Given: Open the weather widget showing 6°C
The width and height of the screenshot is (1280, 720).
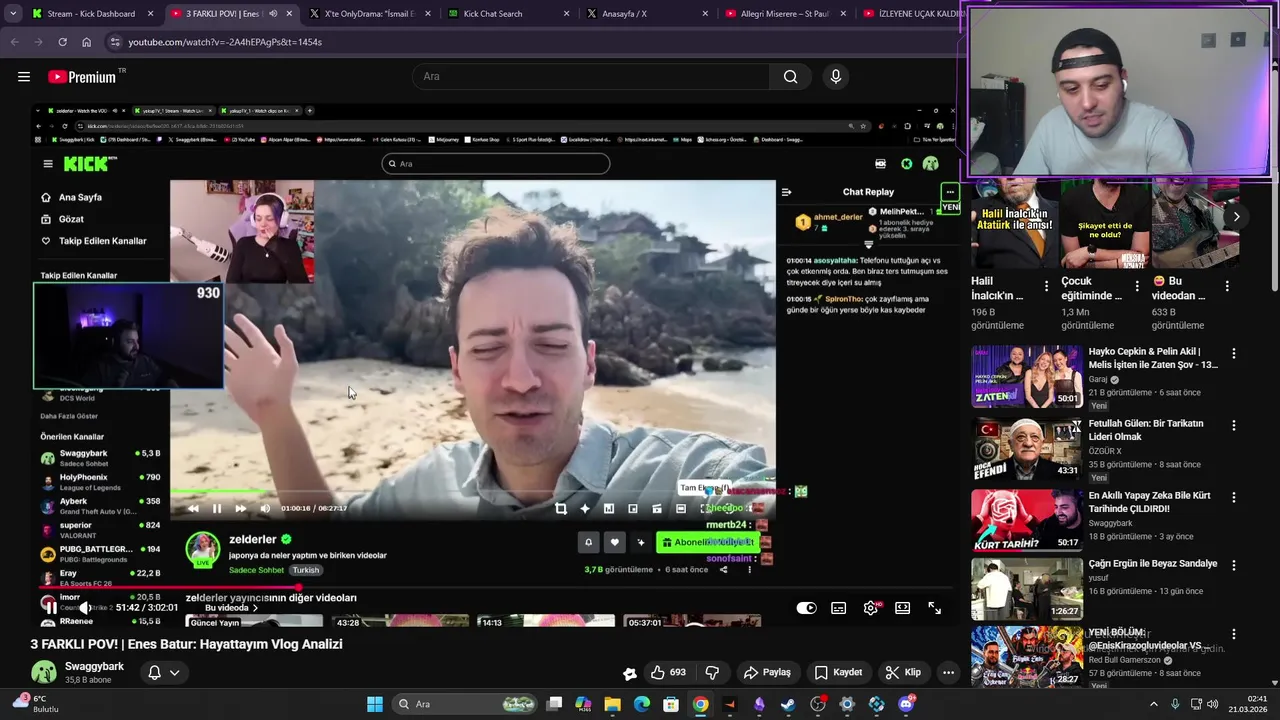Looking at the screenshot, I should click(36, 704).
